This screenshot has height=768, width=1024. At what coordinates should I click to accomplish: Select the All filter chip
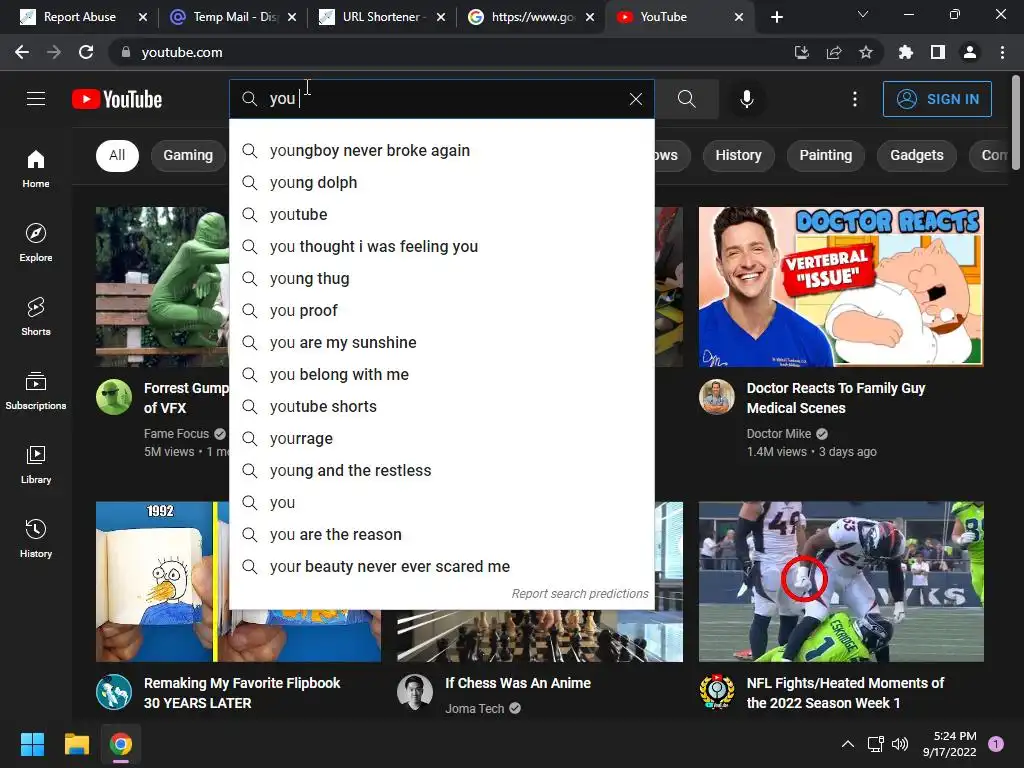coord(117,155)
